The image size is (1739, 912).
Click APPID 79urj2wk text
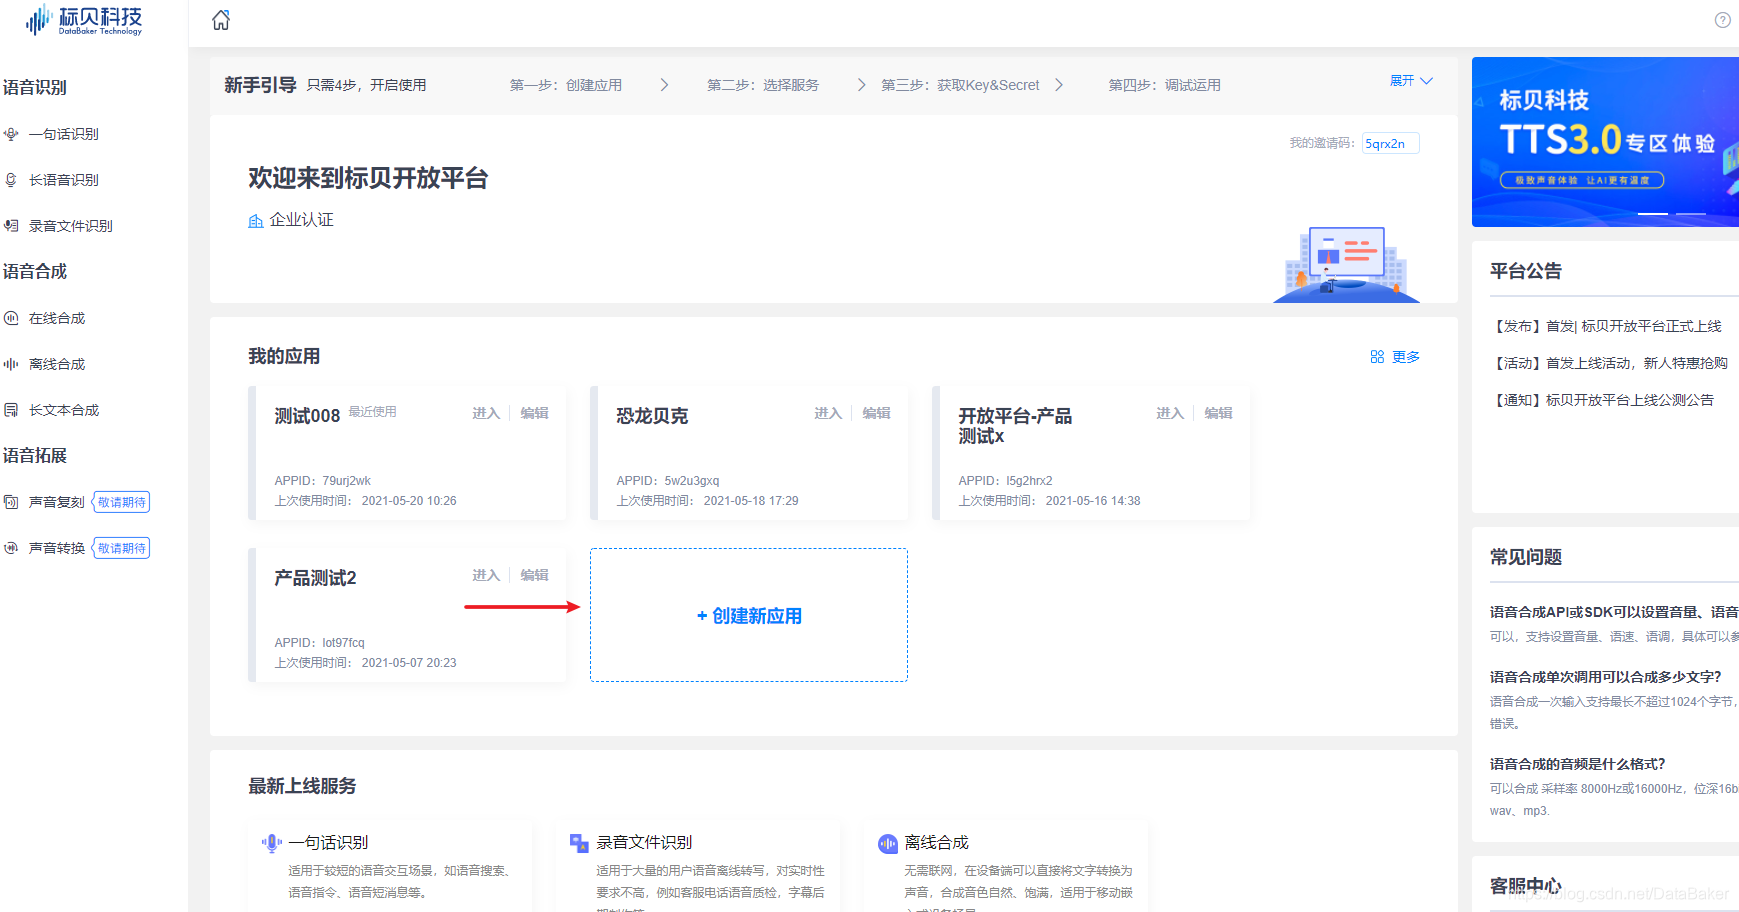coord(323,481)
